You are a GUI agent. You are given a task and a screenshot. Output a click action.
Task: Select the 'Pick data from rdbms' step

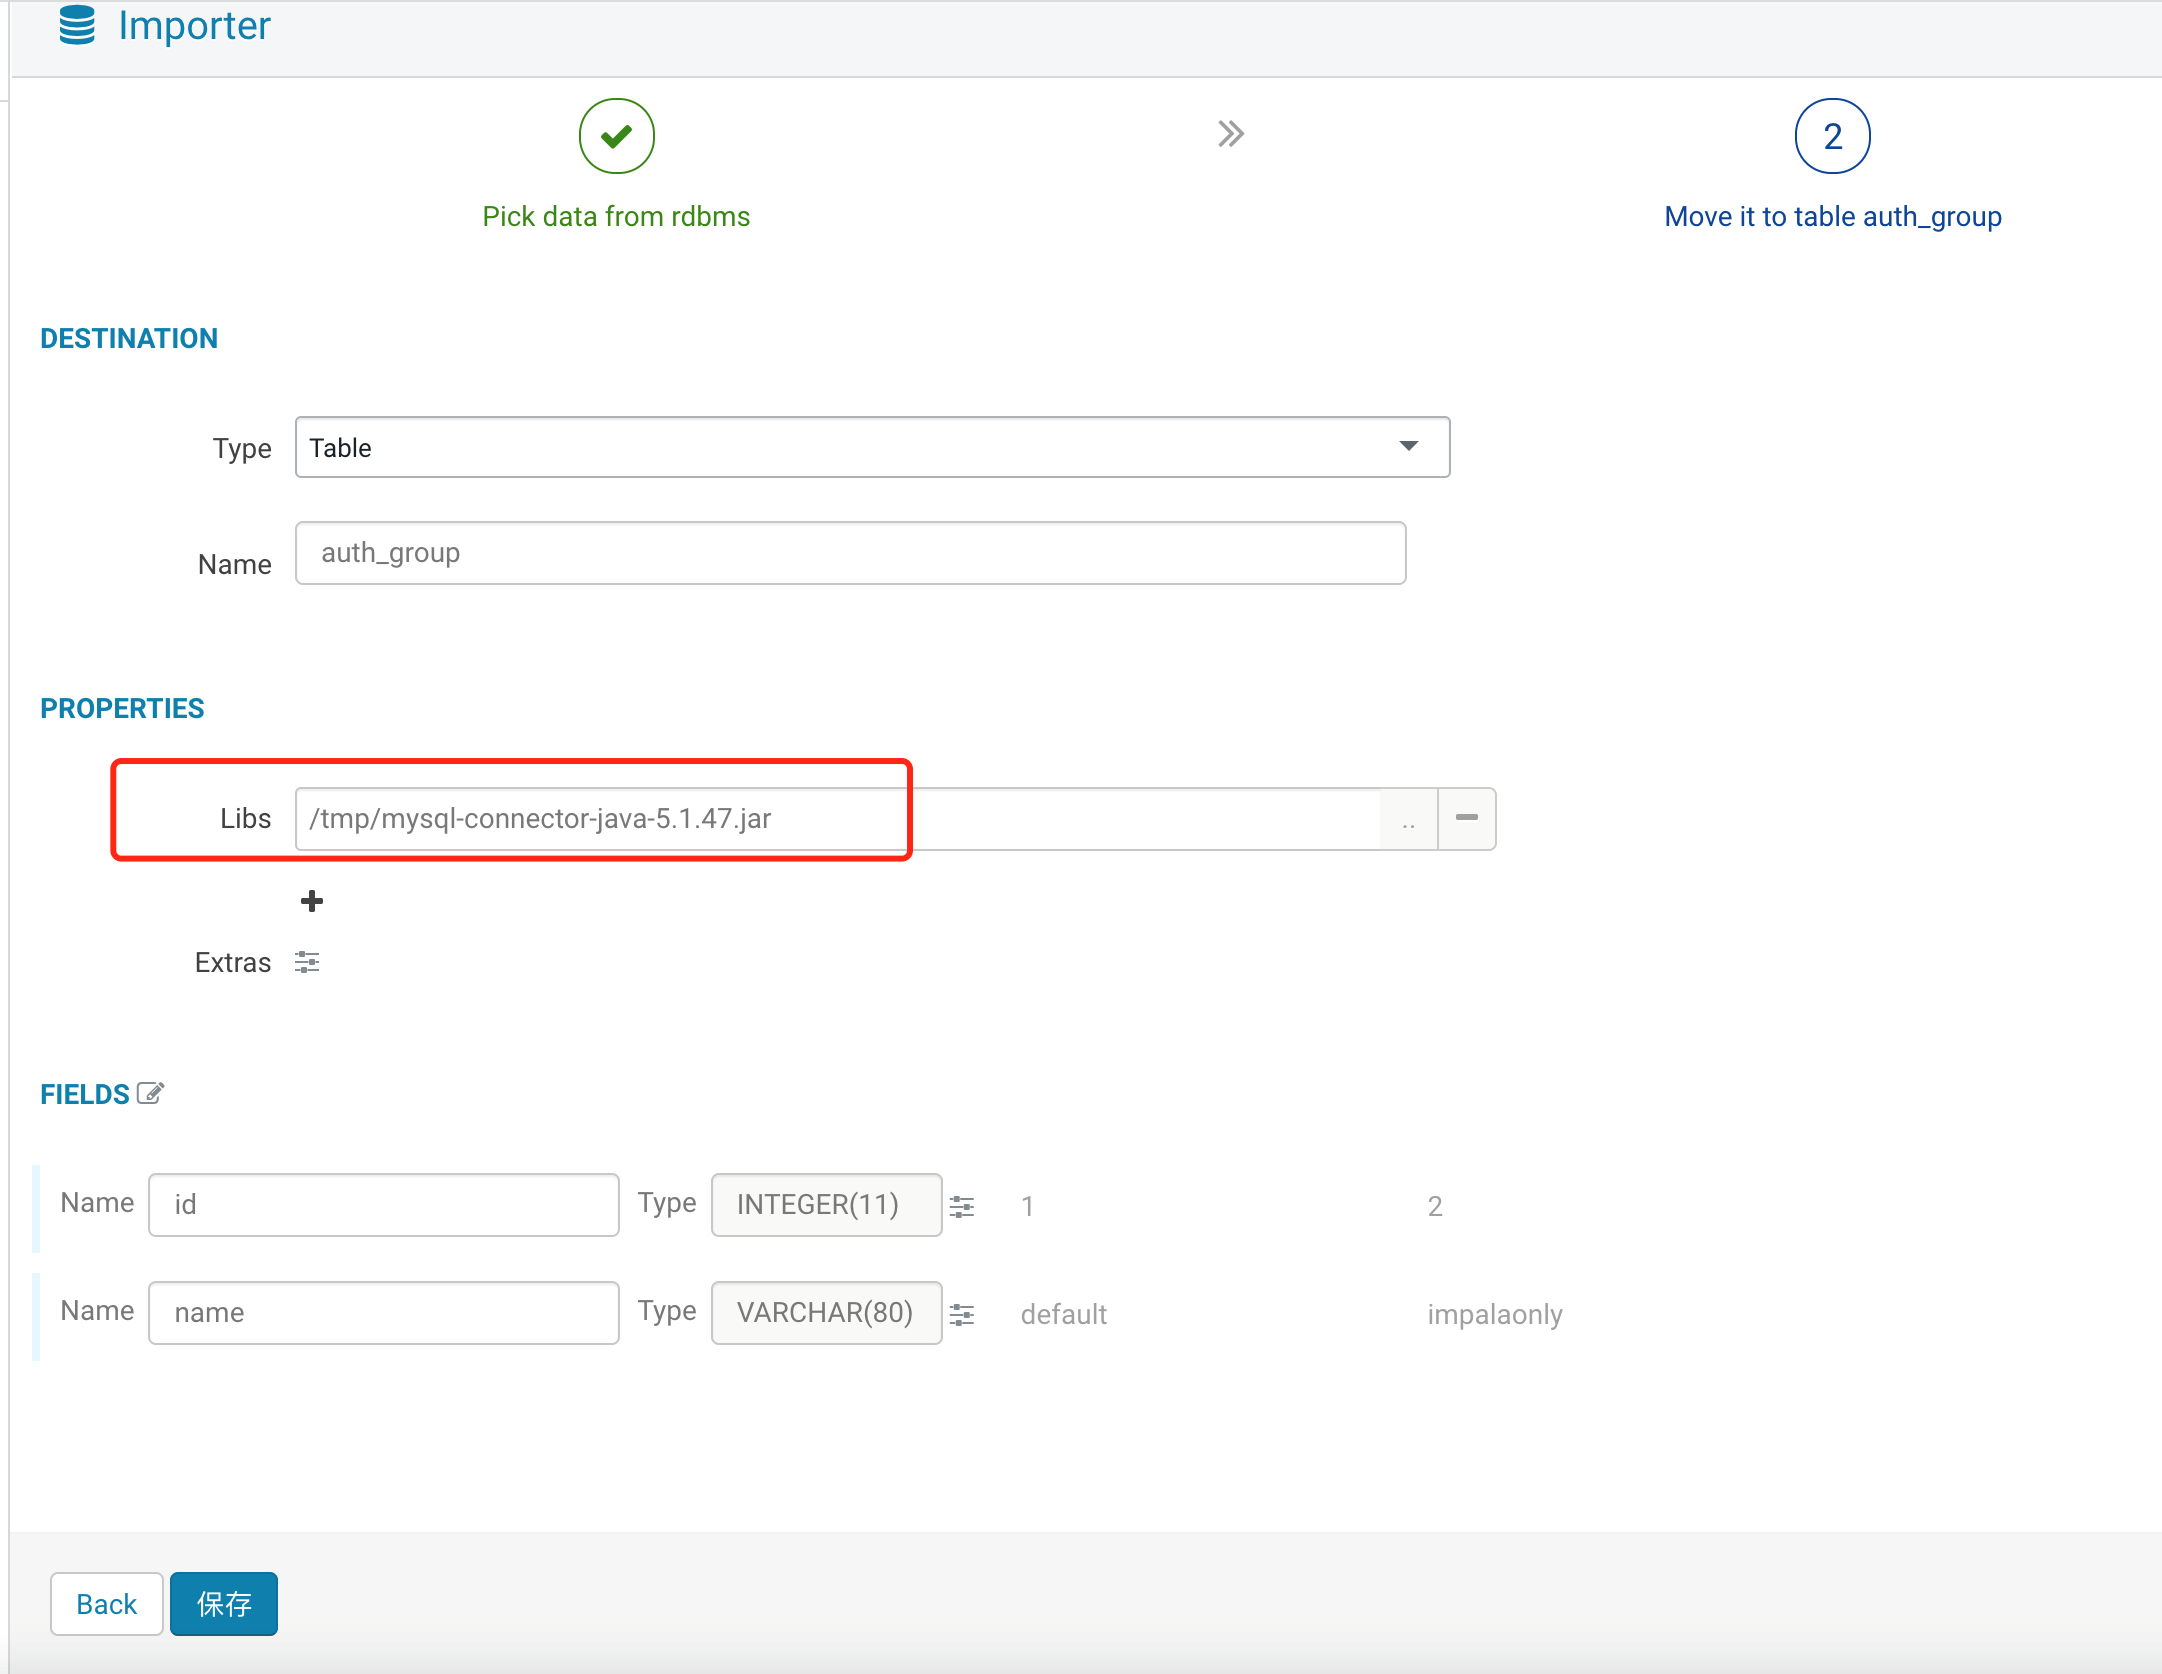pos(616,216)
